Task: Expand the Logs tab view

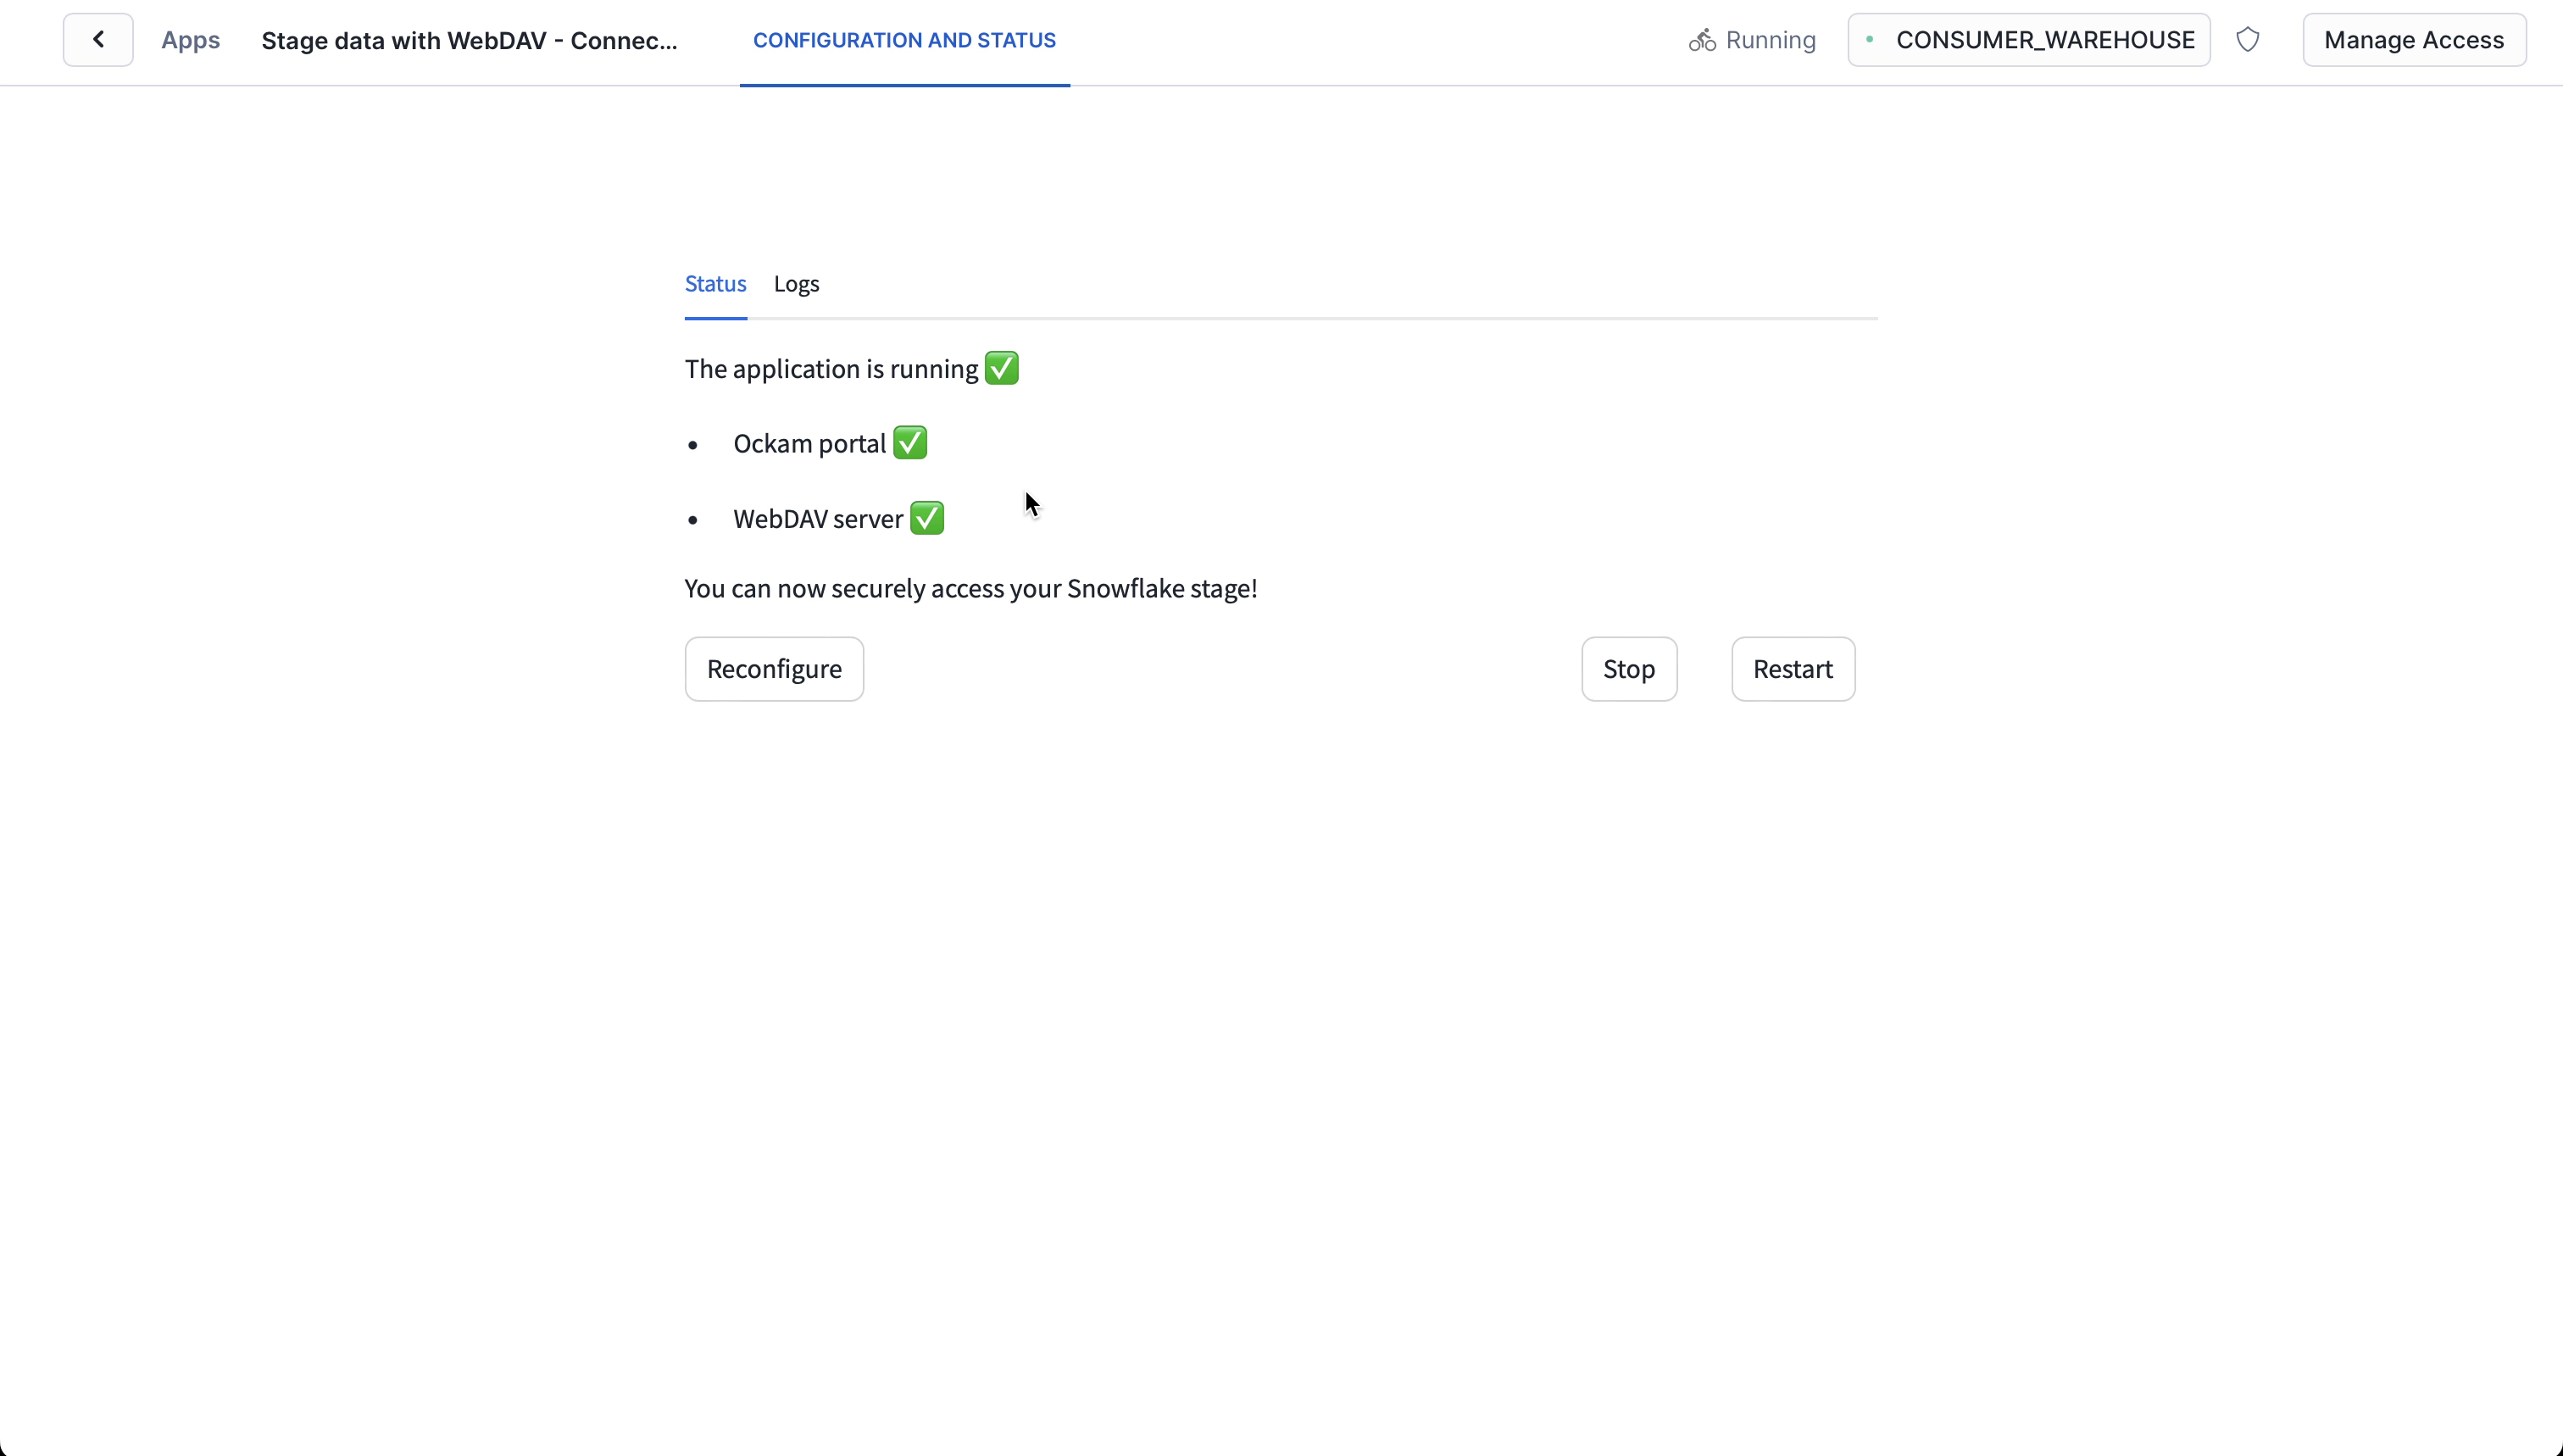Action: click(x=798, y=283)
